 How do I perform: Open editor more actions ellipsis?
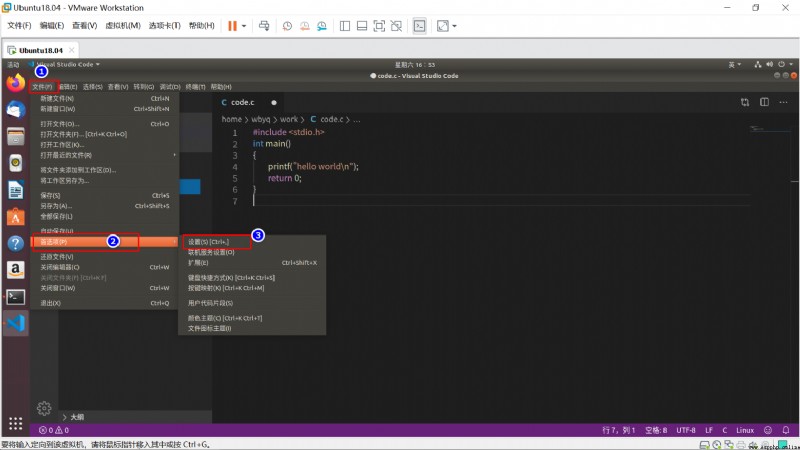(783, 103)
